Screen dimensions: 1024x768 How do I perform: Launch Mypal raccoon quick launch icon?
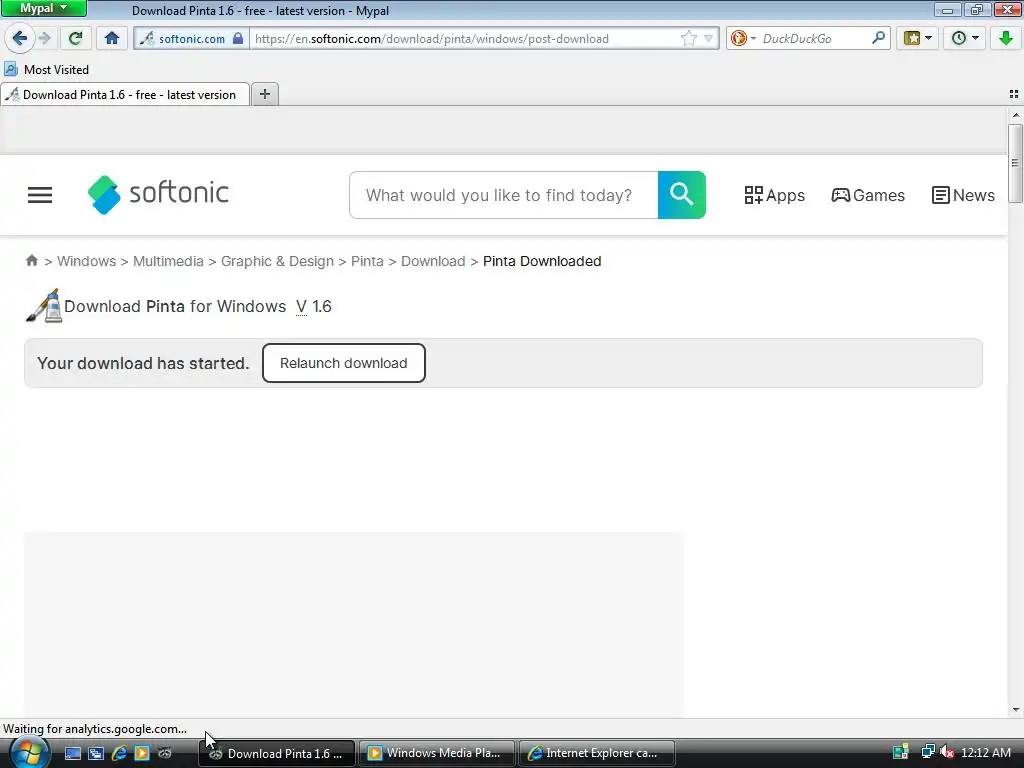tap(165, 753)
